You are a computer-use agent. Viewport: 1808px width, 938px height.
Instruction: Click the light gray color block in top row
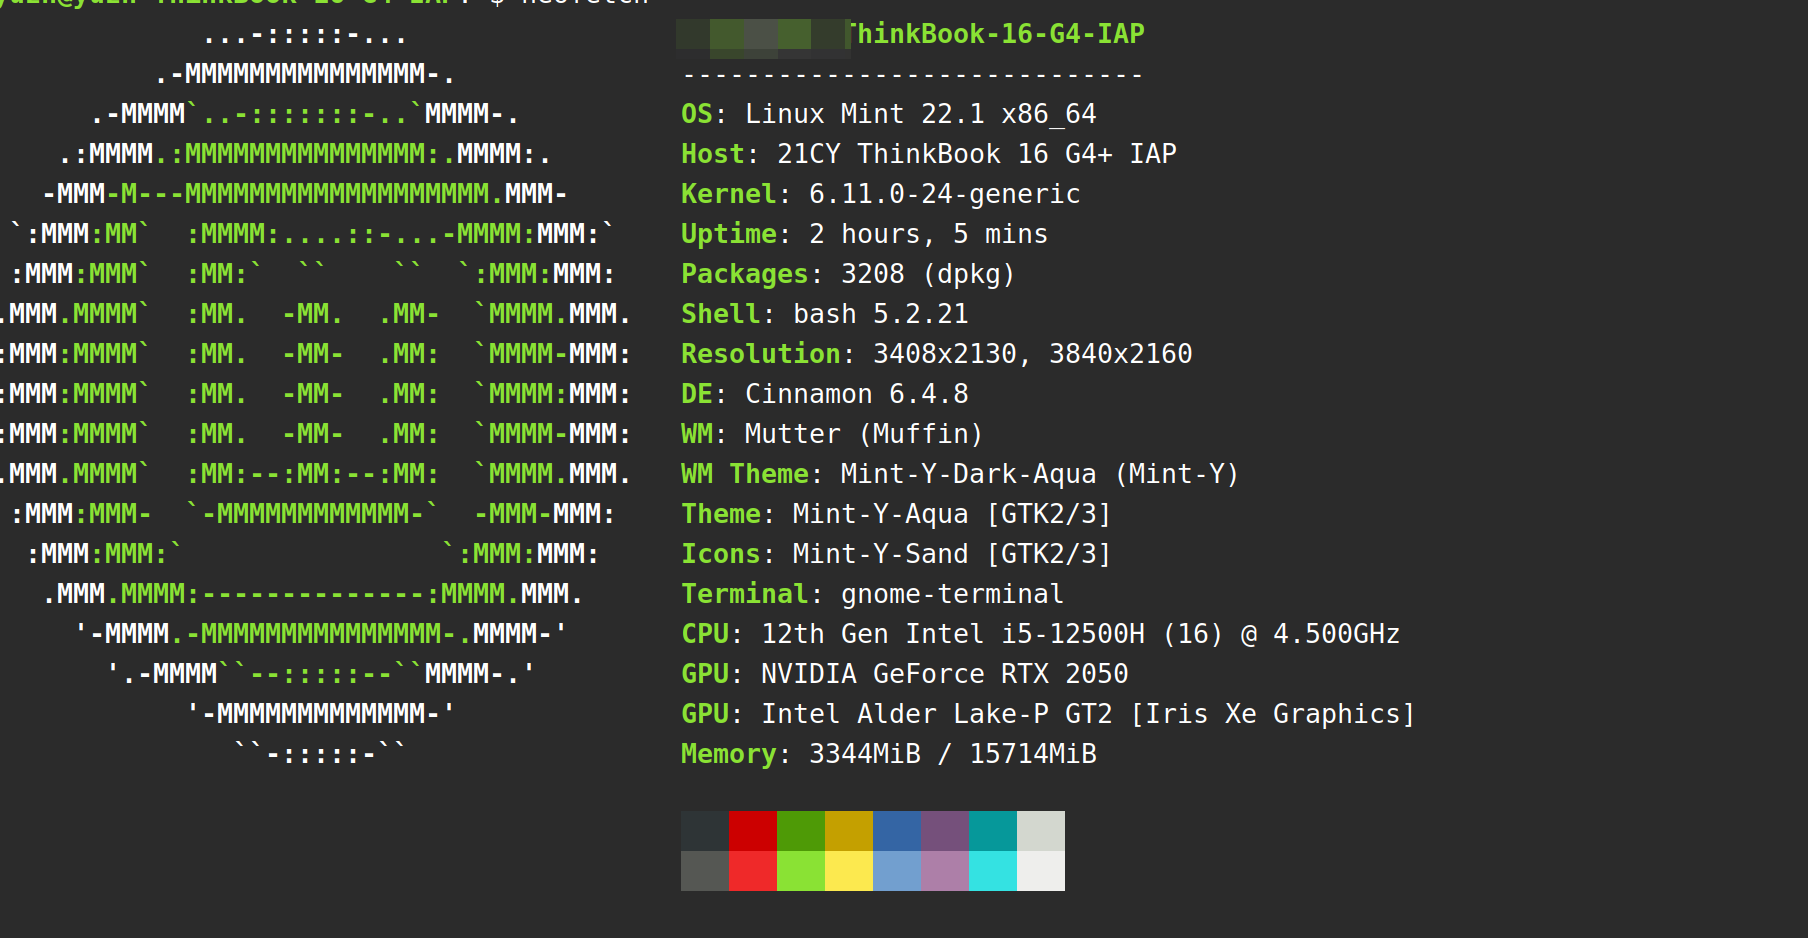pyautogui.click(x=1041, y=831)
